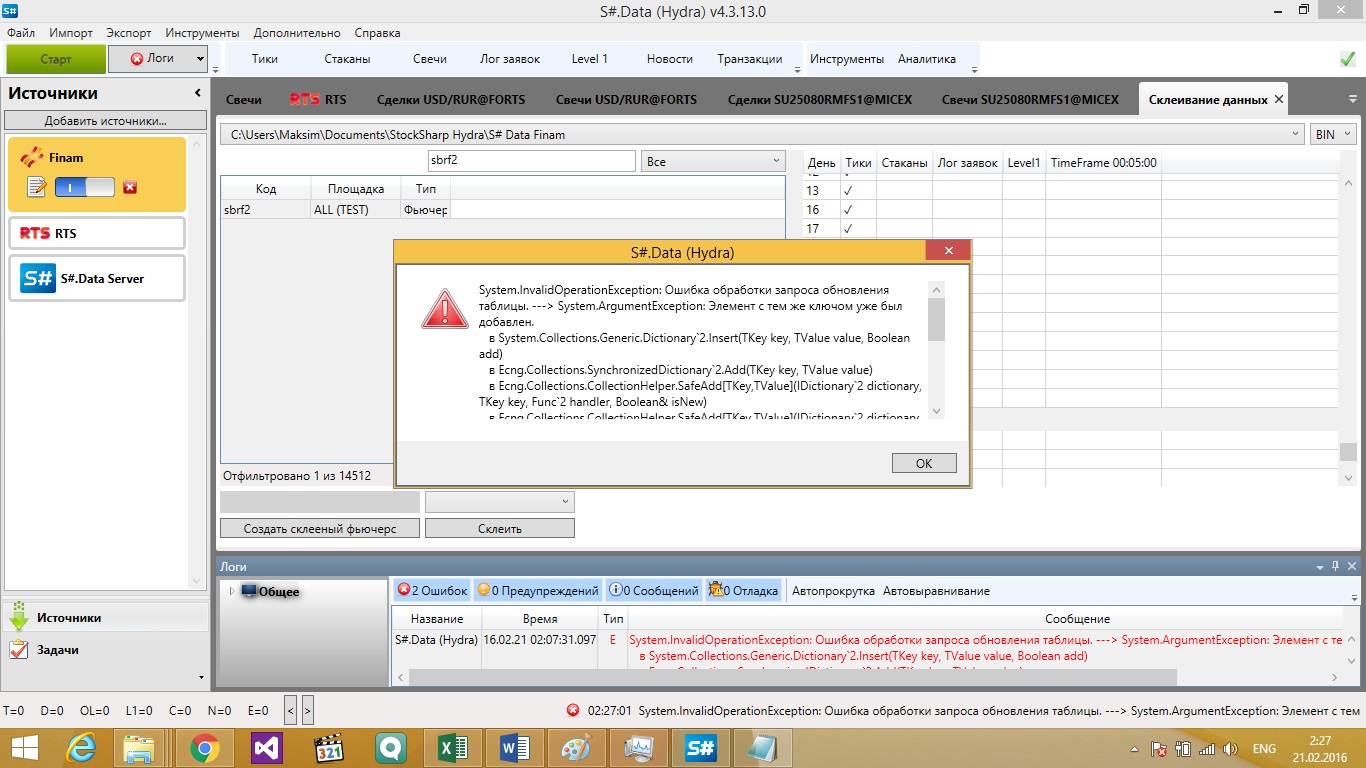Open the S#.Data Server source
This screenshot has width=1366, height=768.
tap(97, 278)
